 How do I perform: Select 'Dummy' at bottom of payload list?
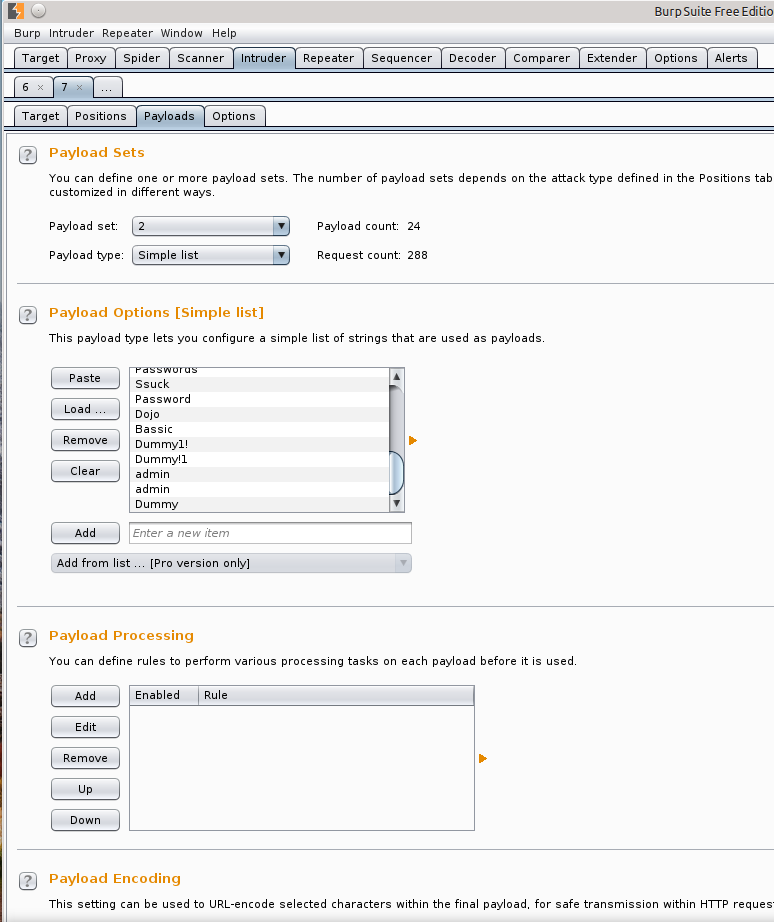click(259, 505)
